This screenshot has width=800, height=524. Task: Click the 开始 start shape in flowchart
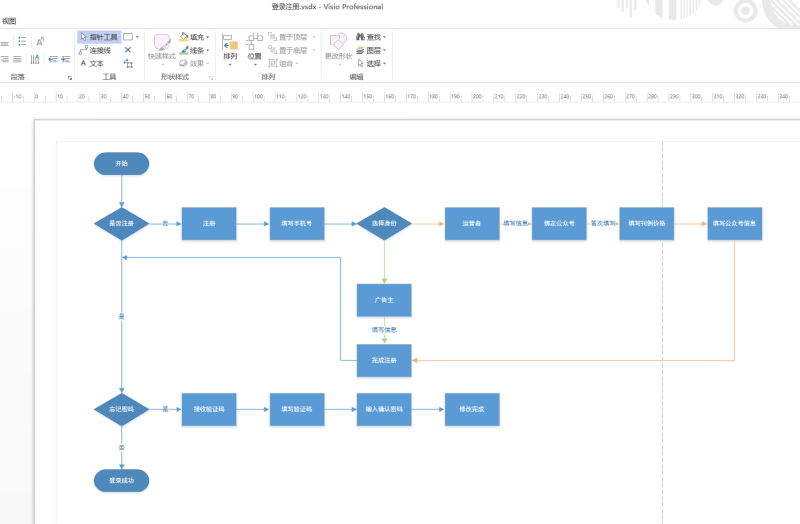coord(121,163)
